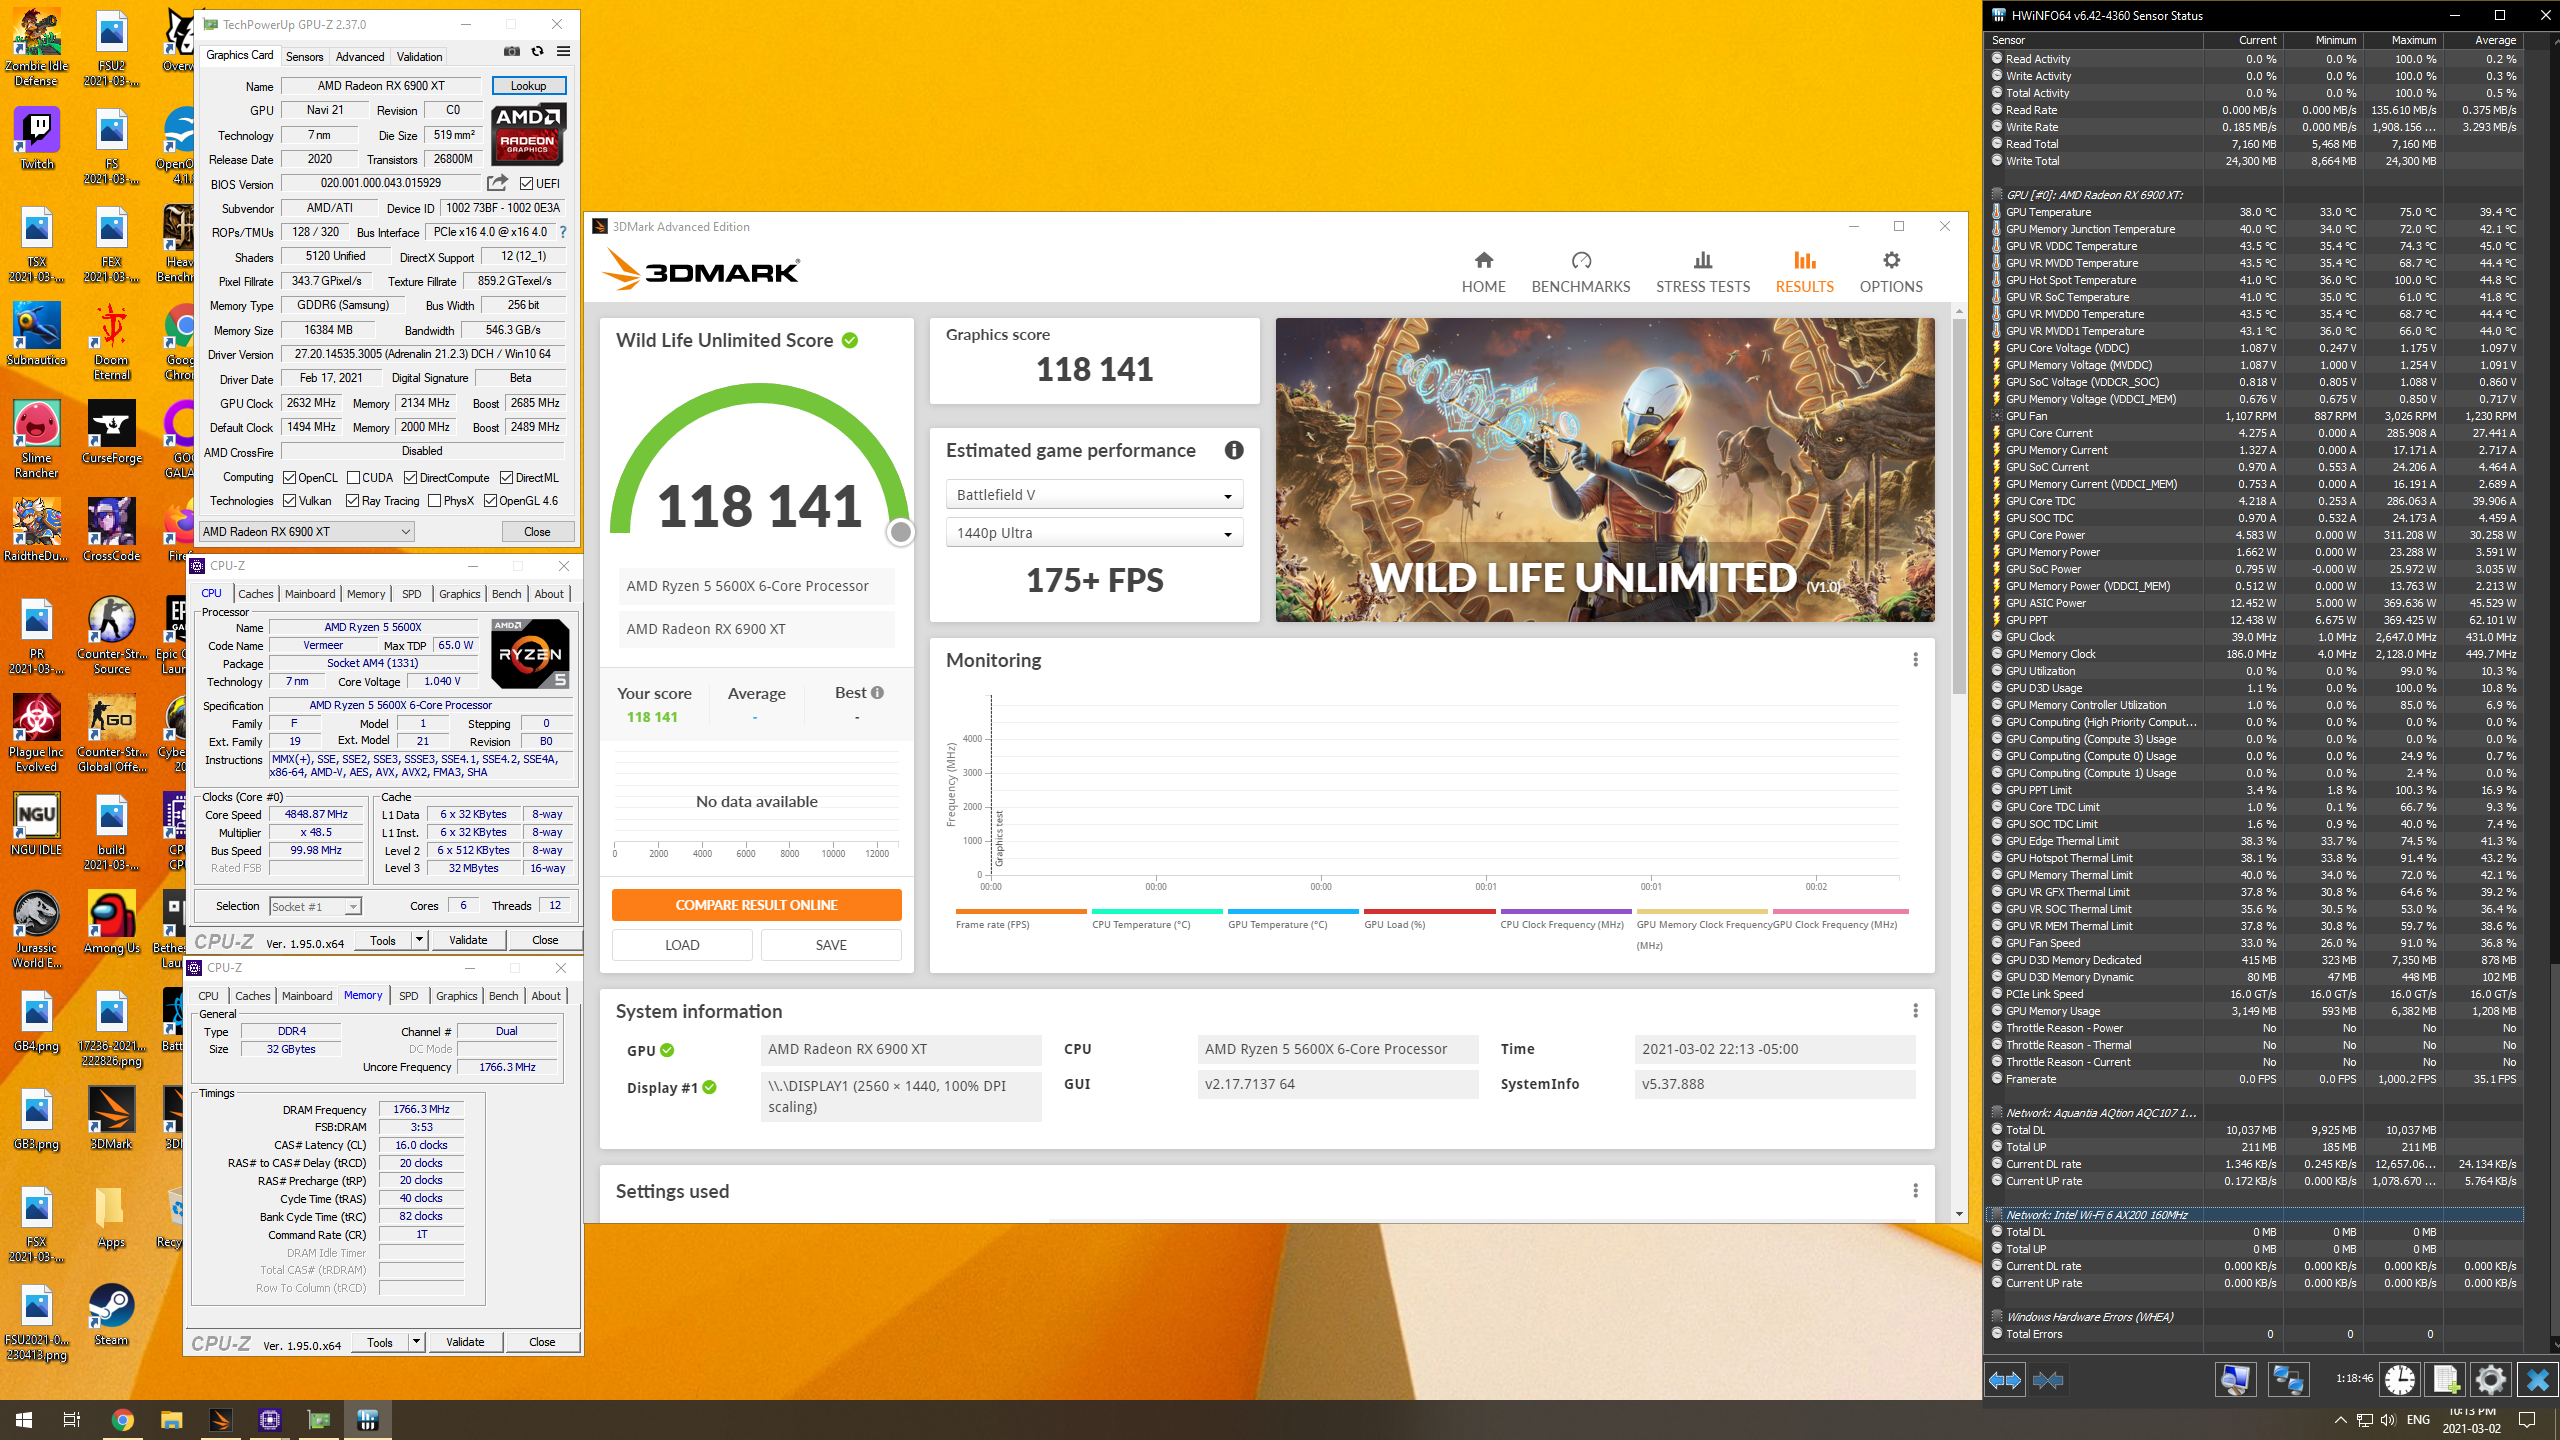This screenshot has width=2560, height=1440.
Task: Open 3DMark Stress Tests section
Action: click(x=1702, y=272)
